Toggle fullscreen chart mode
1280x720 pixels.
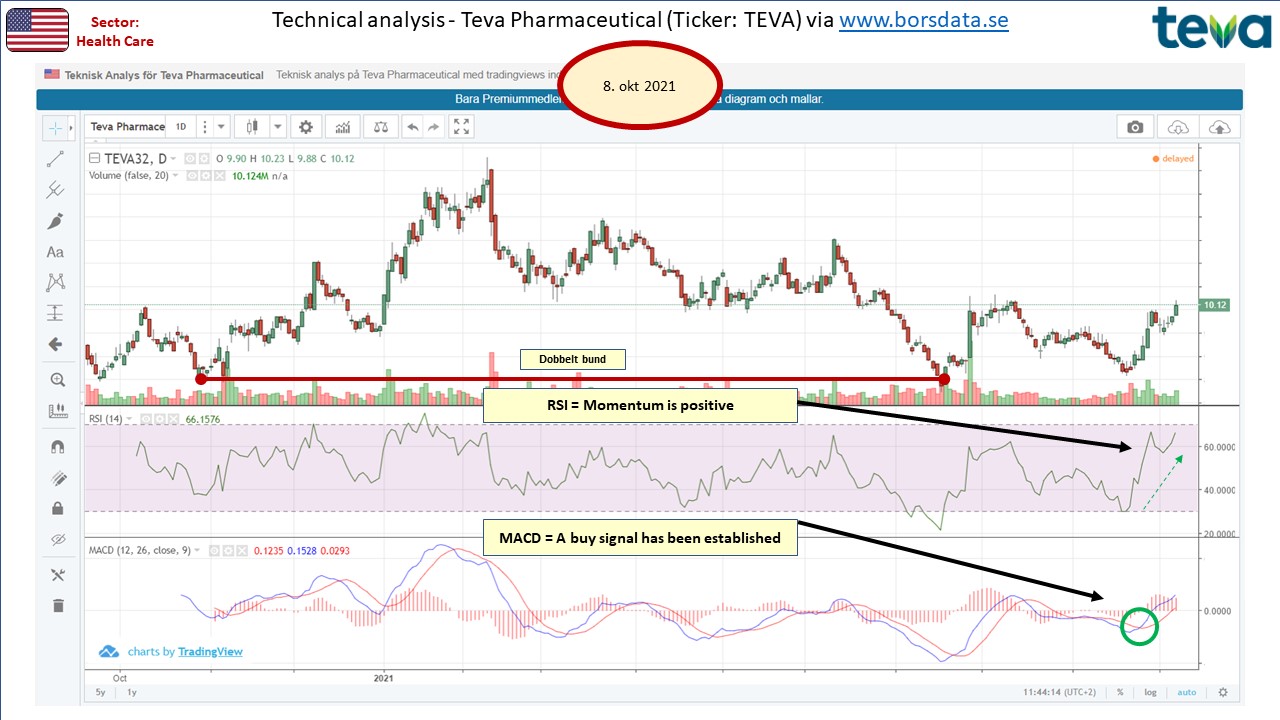click(x=461, y=127)
